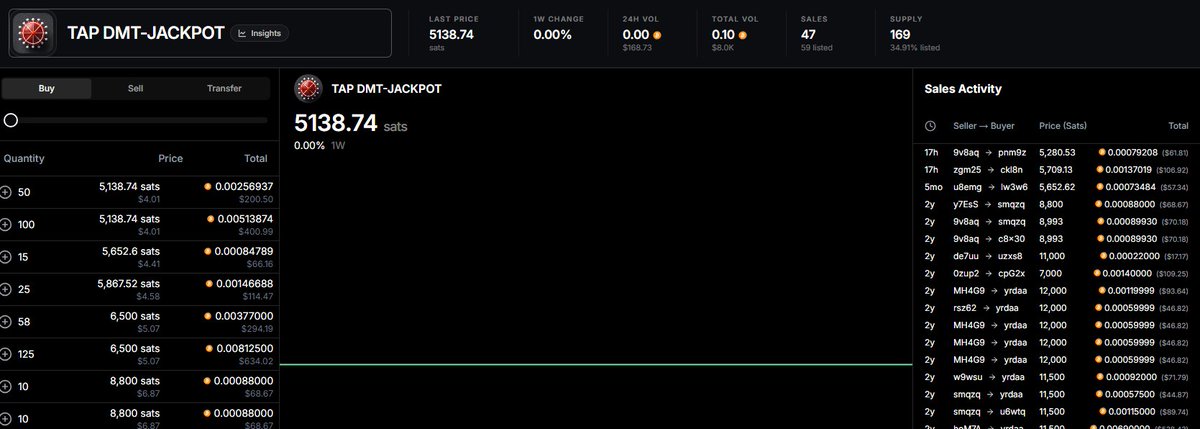Click buyer uzxs8 in sales activity
Image resolution: width=1200 pixels, height=429 pixels.
(x=1013, y=256)
